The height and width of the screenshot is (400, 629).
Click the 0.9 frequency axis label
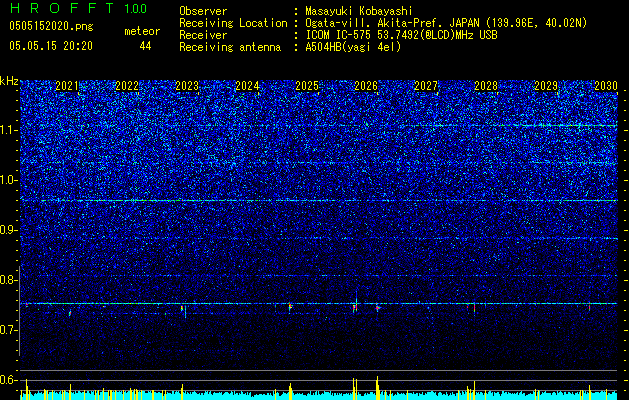[9, 230]
